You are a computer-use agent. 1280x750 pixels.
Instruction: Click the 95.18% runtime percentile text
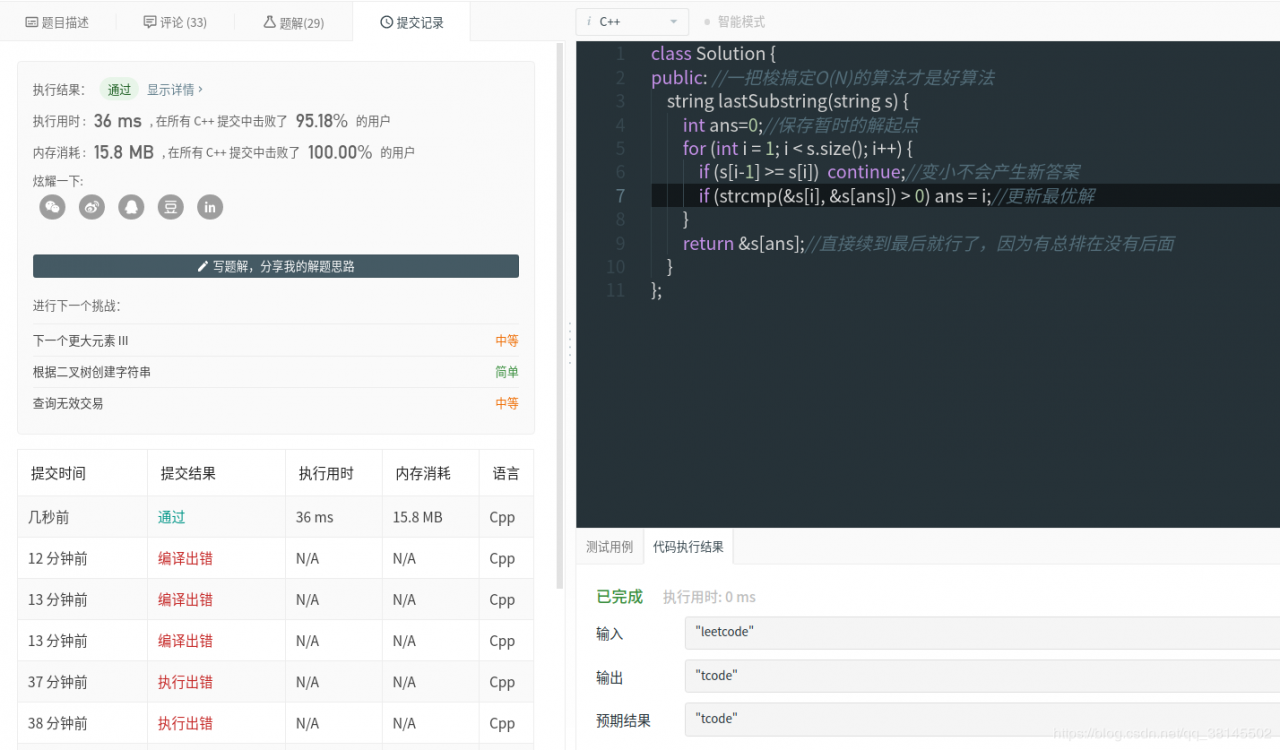(322, 121)
